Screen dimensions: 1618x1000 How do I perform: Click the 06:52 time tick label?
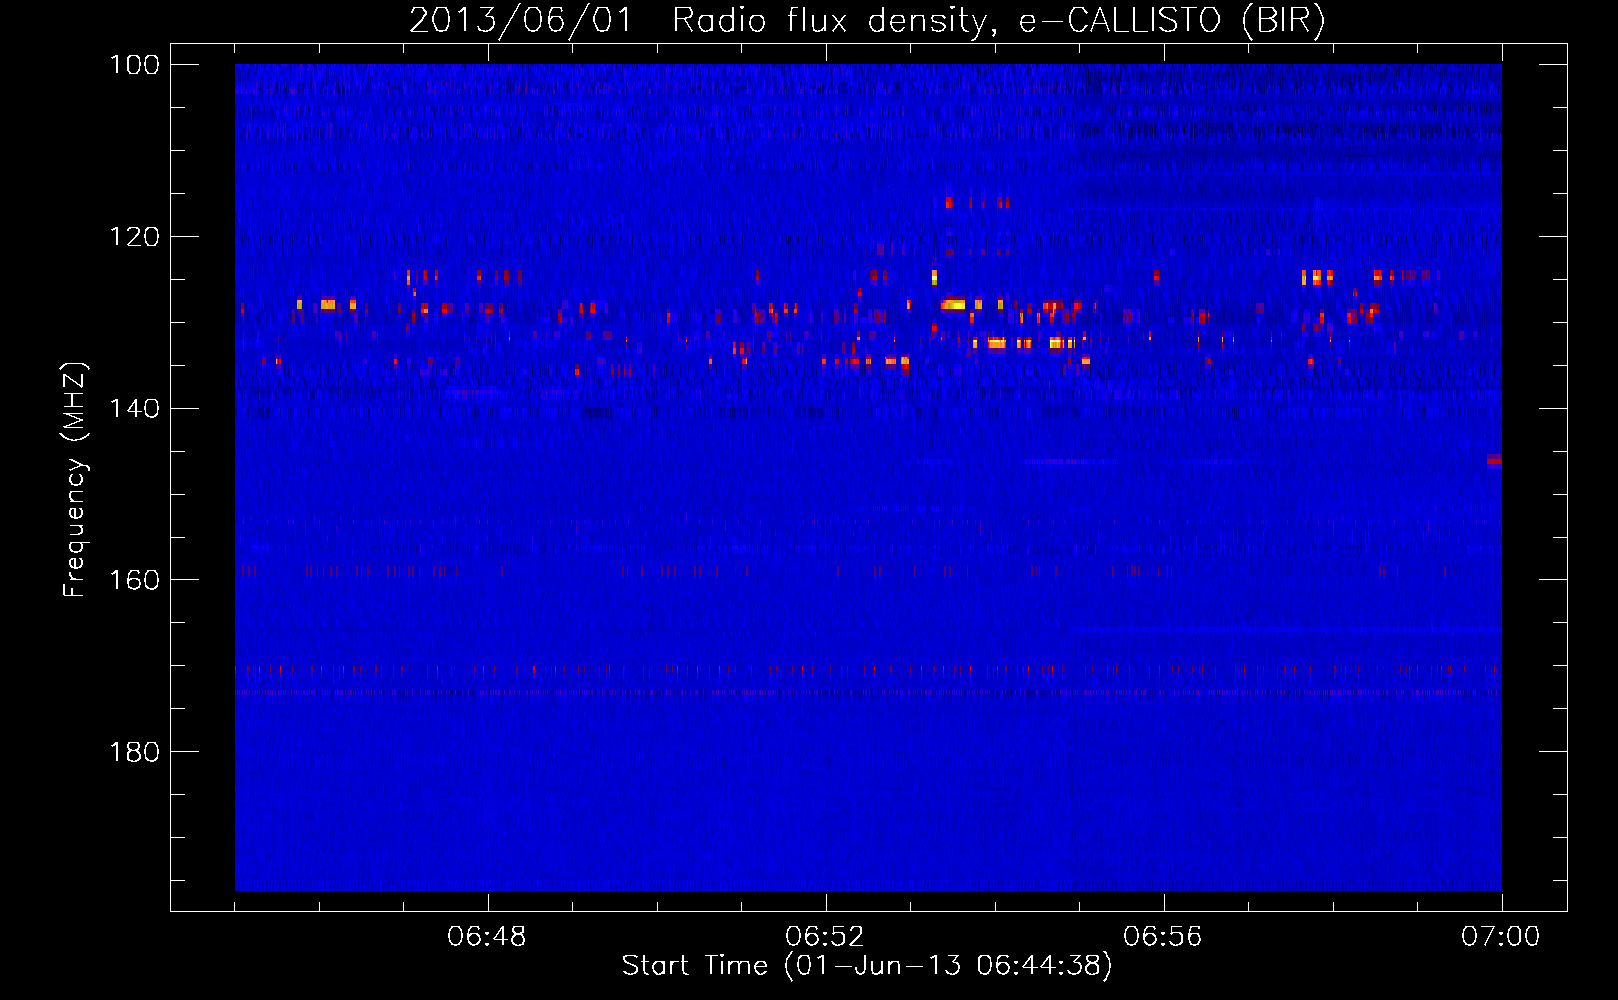(x=825, y=937)
